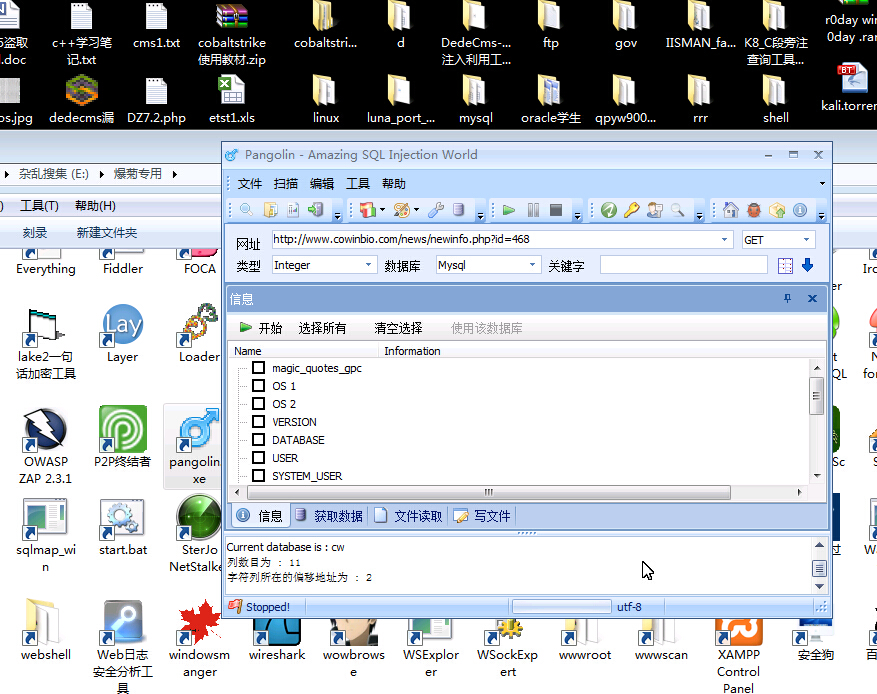Image resolution: width=877 pixels, height=694 pixels.
Task: Open the Mysql database dropdown
Action: [x=532, y=265]
